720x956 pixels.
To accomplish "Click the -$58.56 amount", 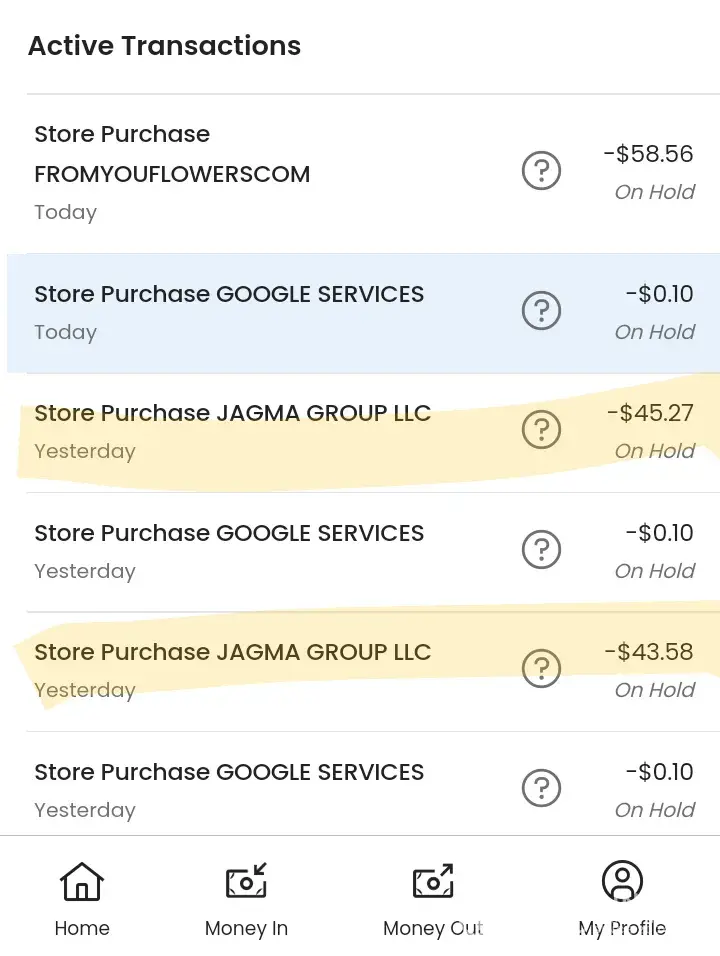I will [x=648, y=154].
